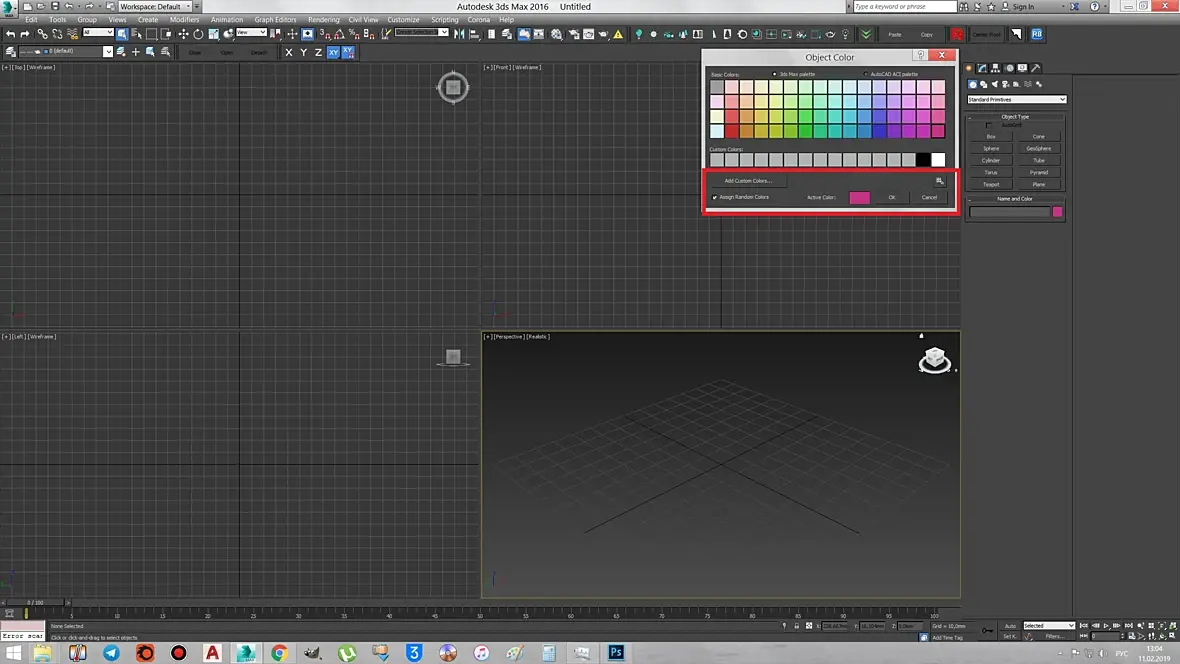Uncheck the Assign Random Colors checkbox
This screenshot has width=1180, height=664.
click(x=715, y=197)
